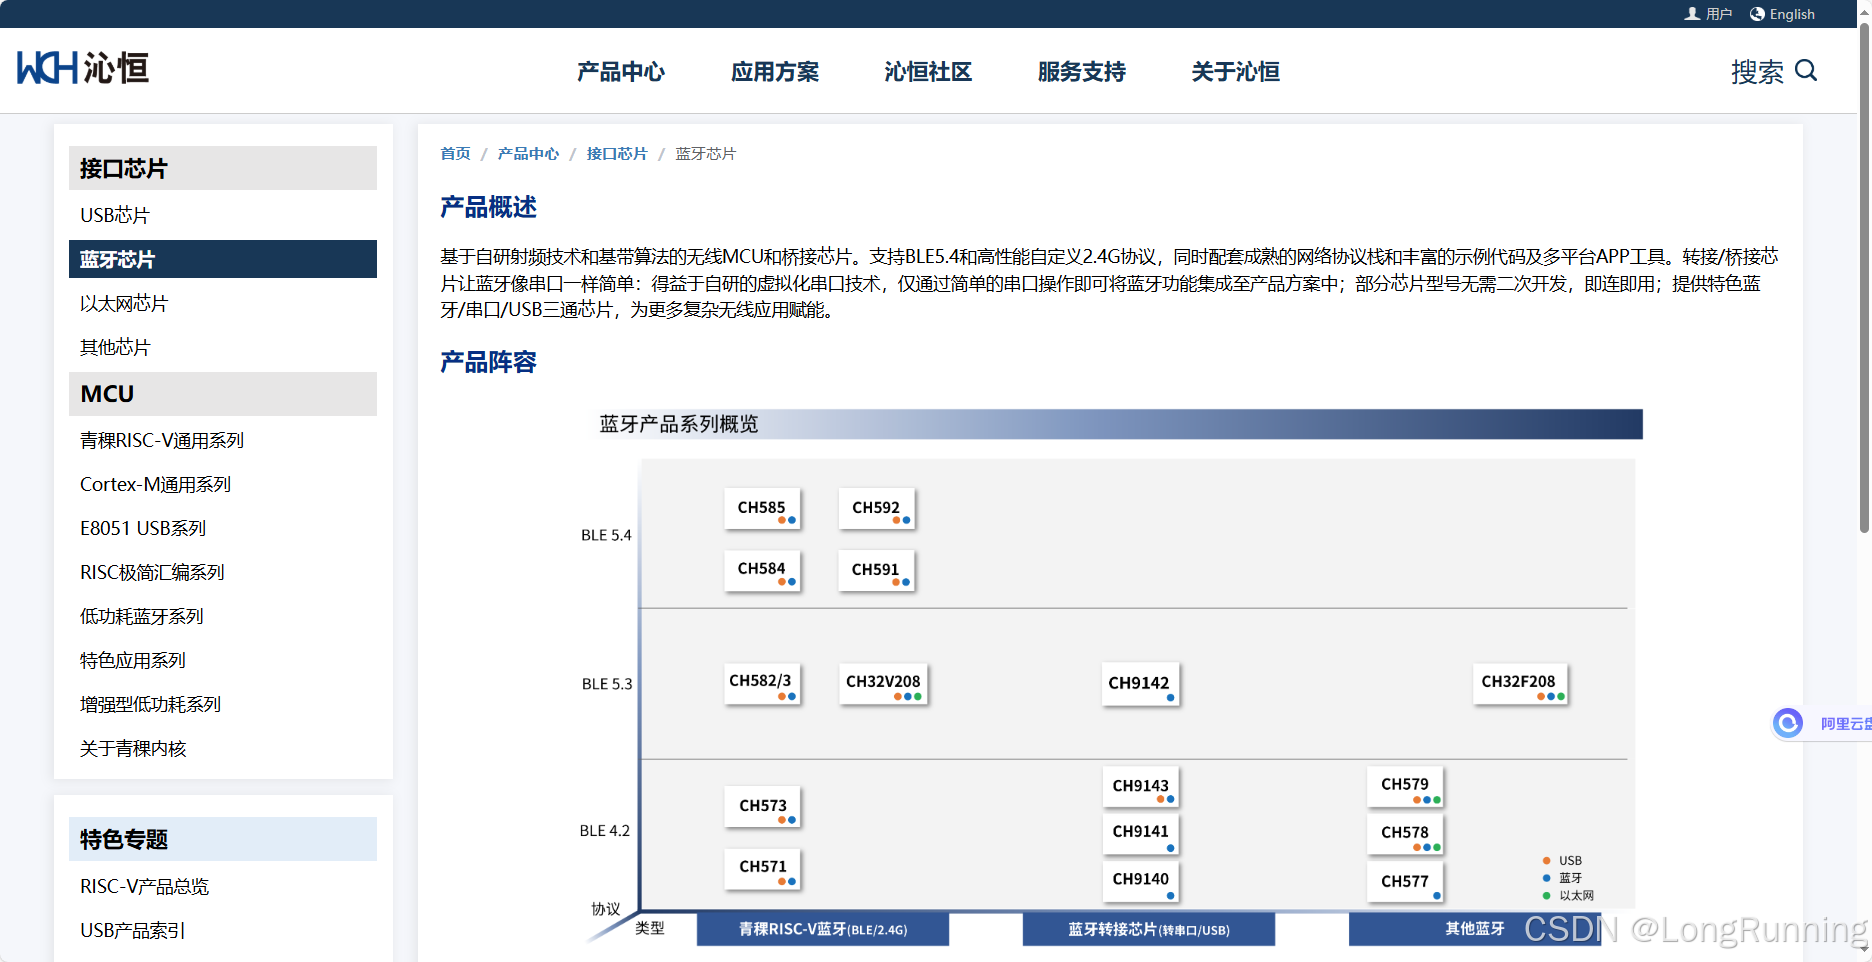Click the CH32V208 chip box
Viewport: 1872px width, 962px height.
point(884,684)
